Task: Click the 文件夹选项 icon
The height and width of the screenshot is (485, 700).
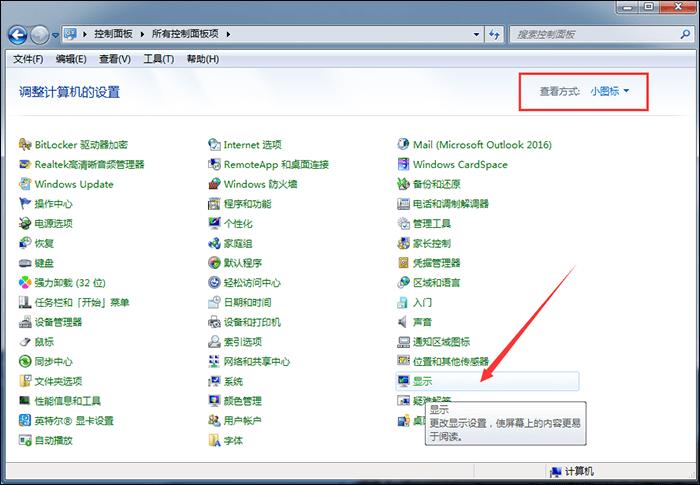Action: click(x=25, y=381)
